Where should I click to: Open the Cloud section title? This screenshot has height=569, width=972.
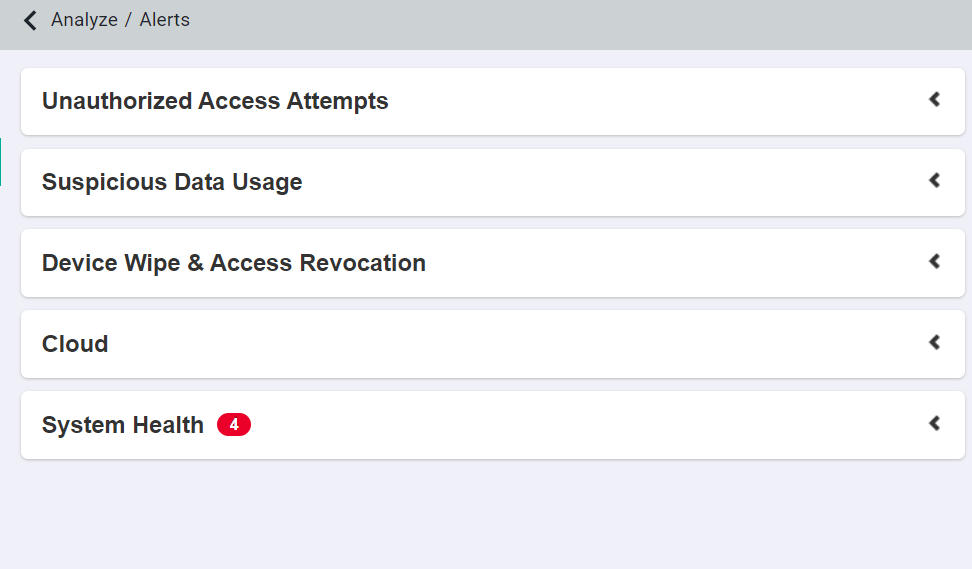pos(75,344)
